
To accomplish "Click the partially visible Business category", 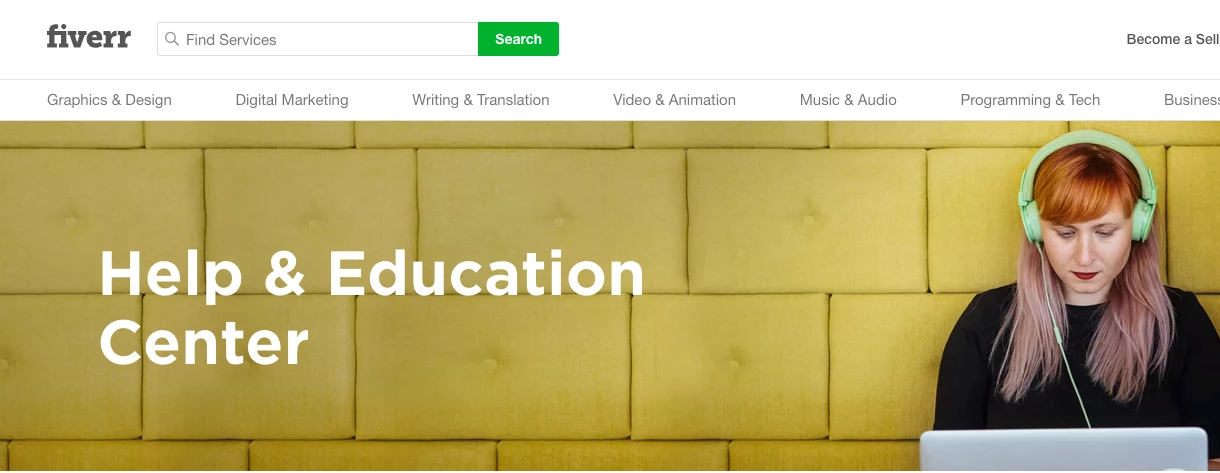I will coord(1192,100).
